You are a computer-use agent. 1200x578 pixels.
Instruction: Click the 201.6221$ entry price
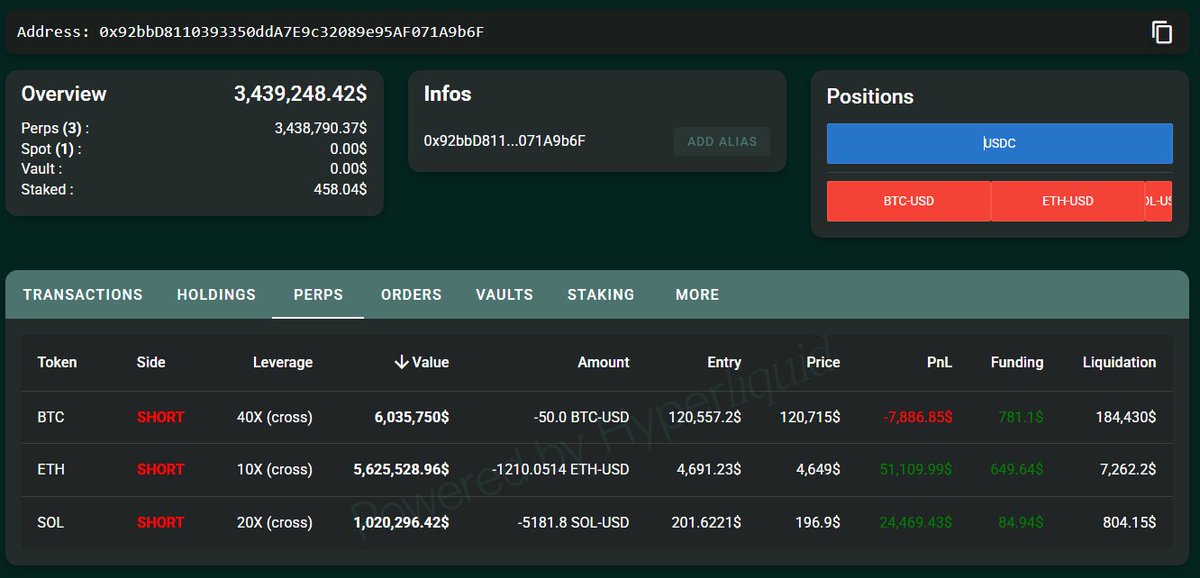click(x=706, y=522)
